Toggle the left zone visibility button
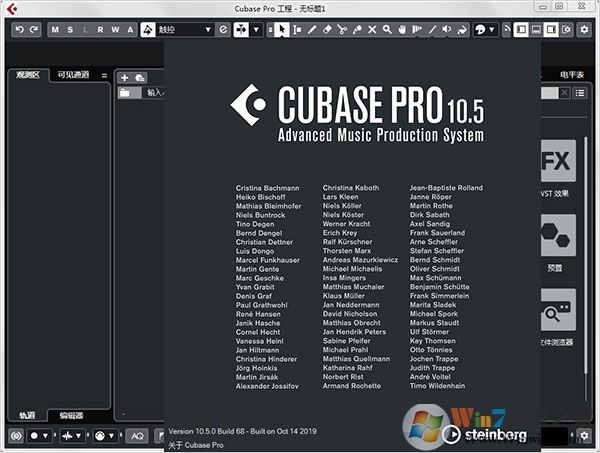The width and height of the screenshot is (600, 453). pos(521,29)
